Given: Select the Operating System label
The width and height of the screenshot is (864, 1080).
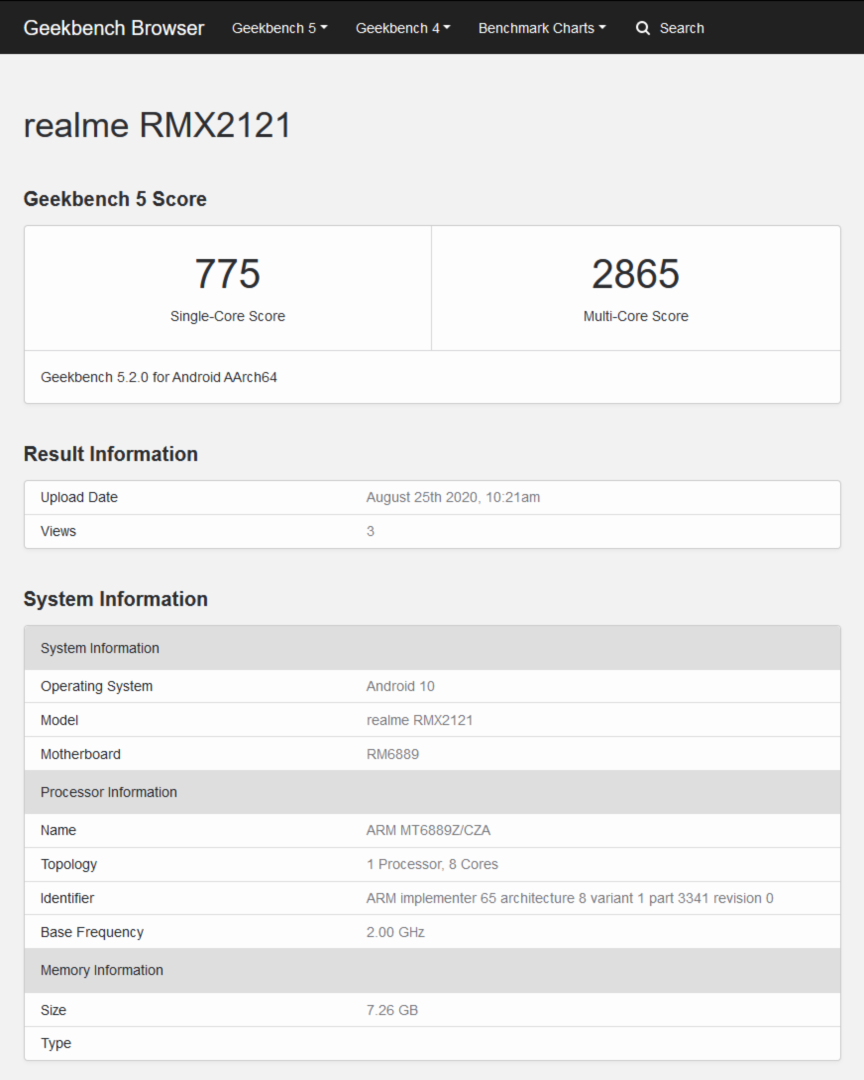Looking at the screenshot, I should point(96,686).
